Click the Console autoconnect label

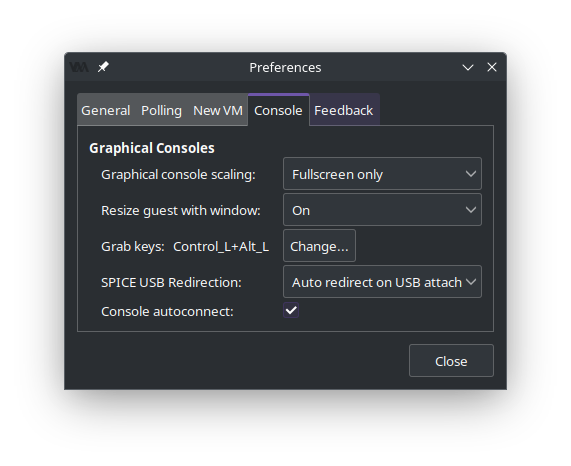167,312
